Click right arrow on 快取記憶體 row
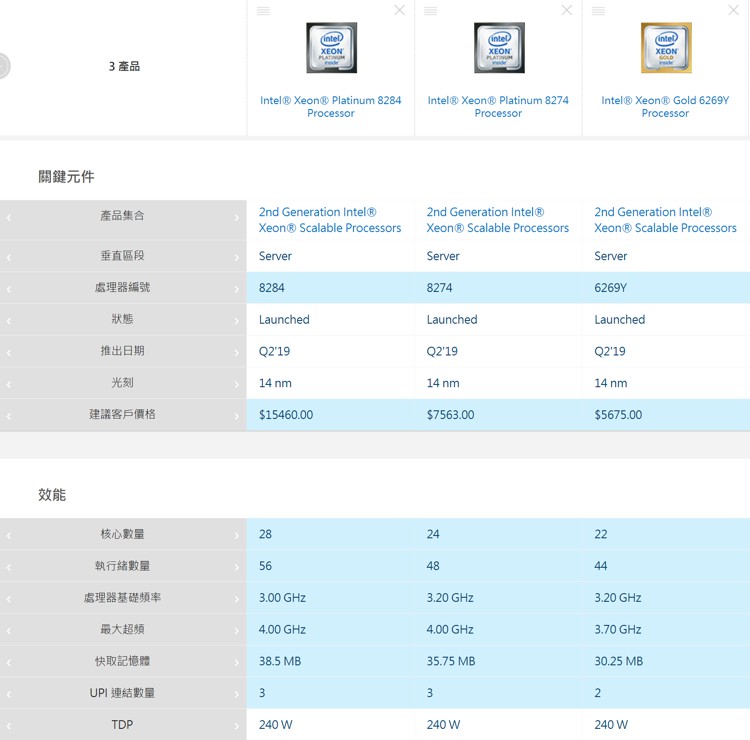 tap(237, 663)
